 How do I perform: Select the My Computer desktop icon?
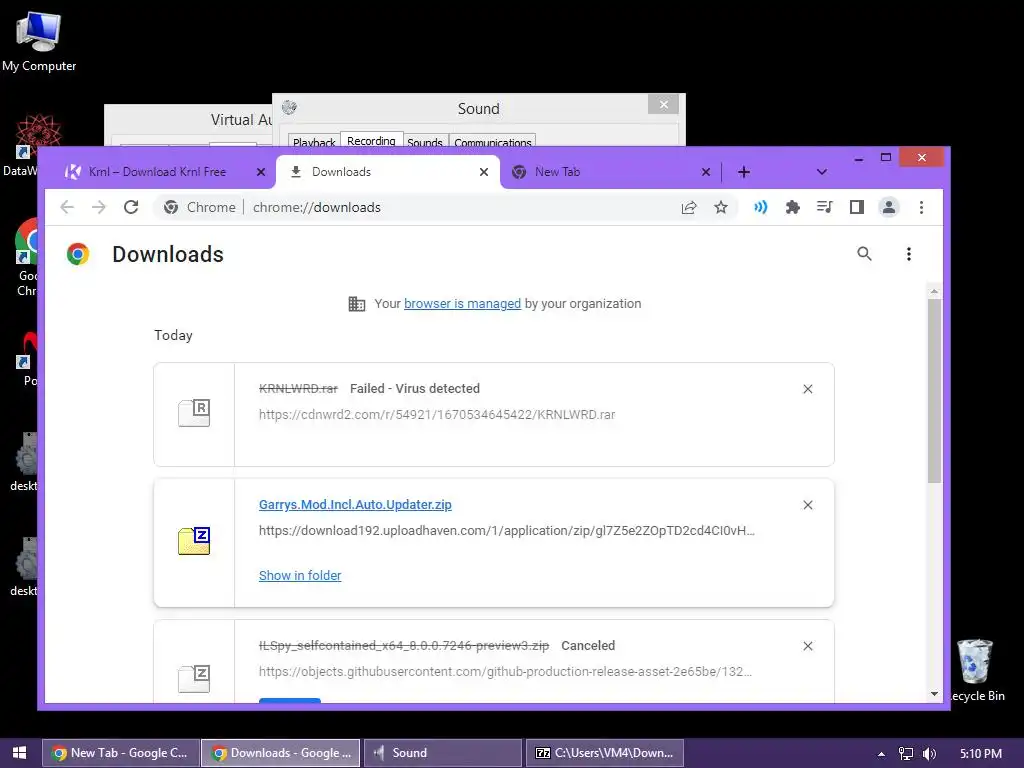(x=39, y=41)
